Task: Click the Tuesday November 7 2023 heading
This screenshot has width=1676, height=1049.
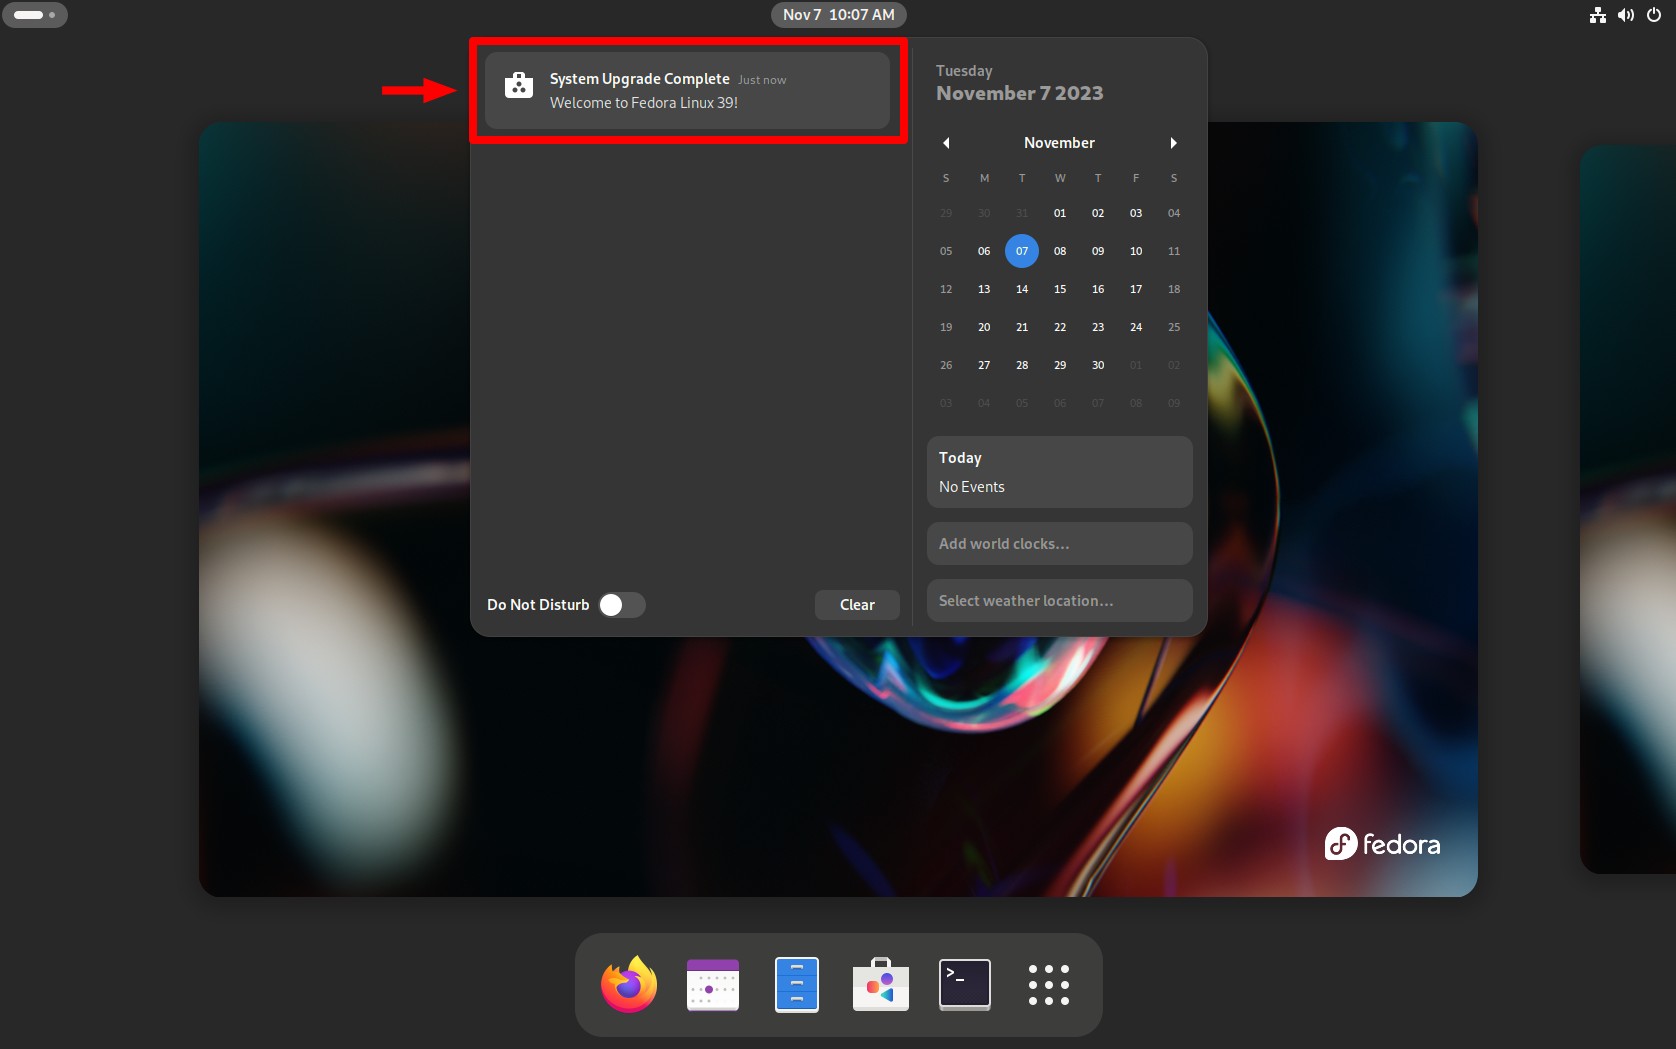Action: (x=1020, y=83)
